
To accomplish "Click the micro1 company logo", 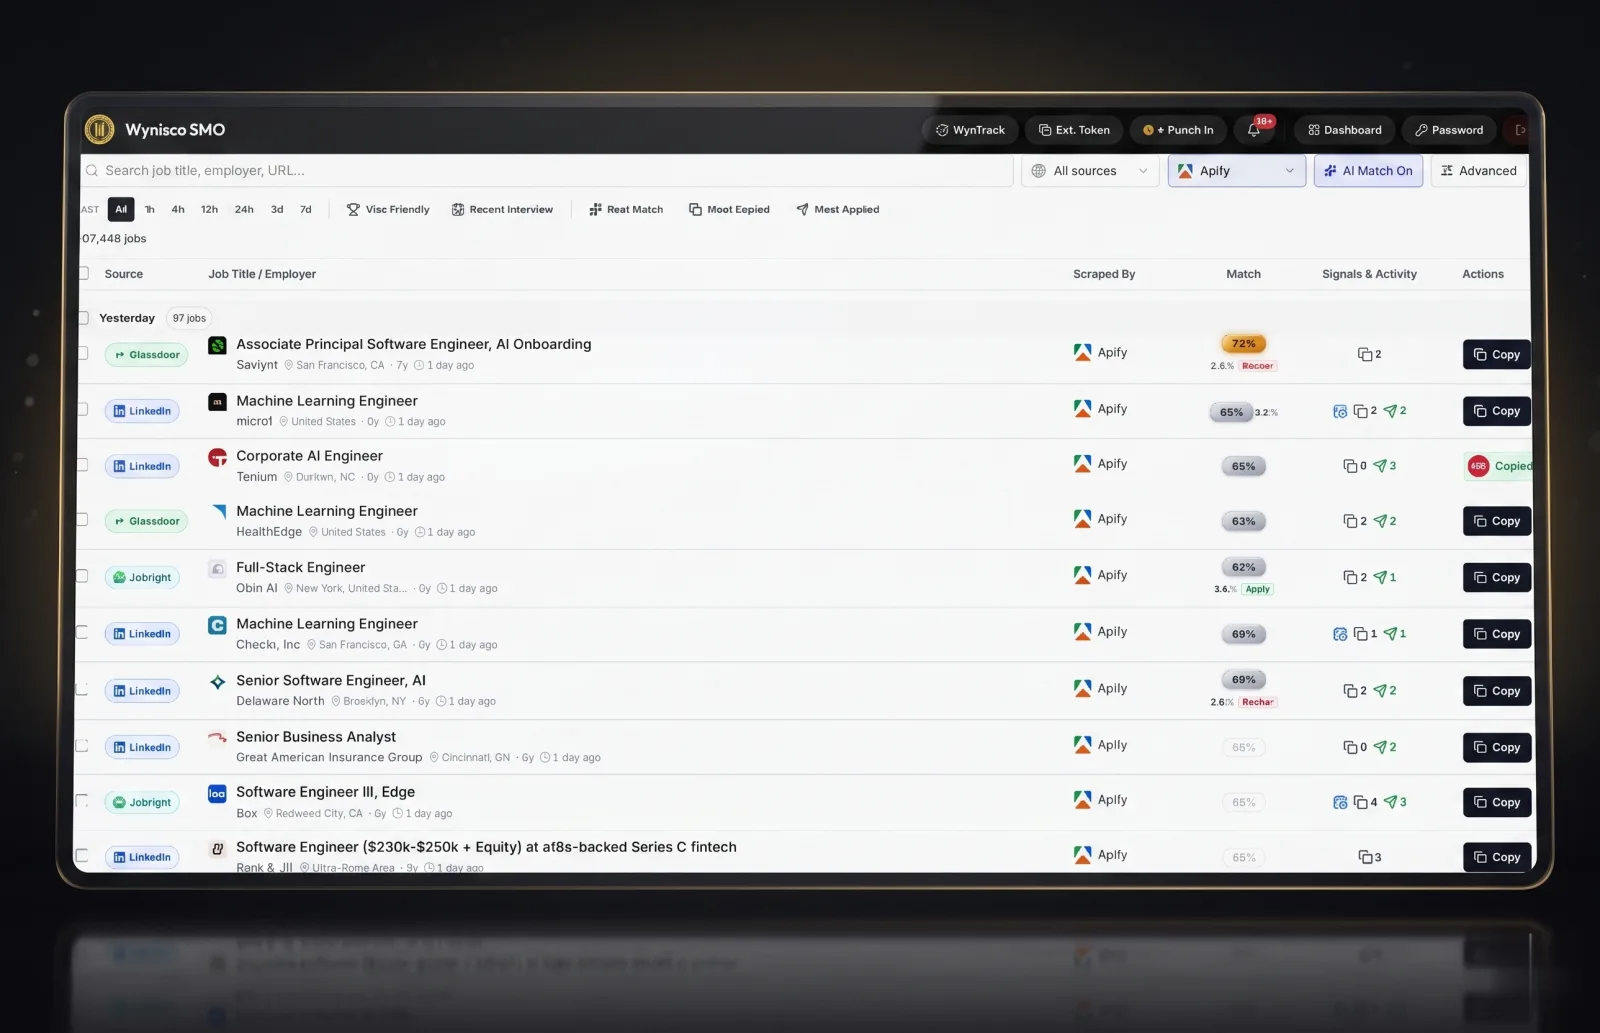I will pos(217,402).
